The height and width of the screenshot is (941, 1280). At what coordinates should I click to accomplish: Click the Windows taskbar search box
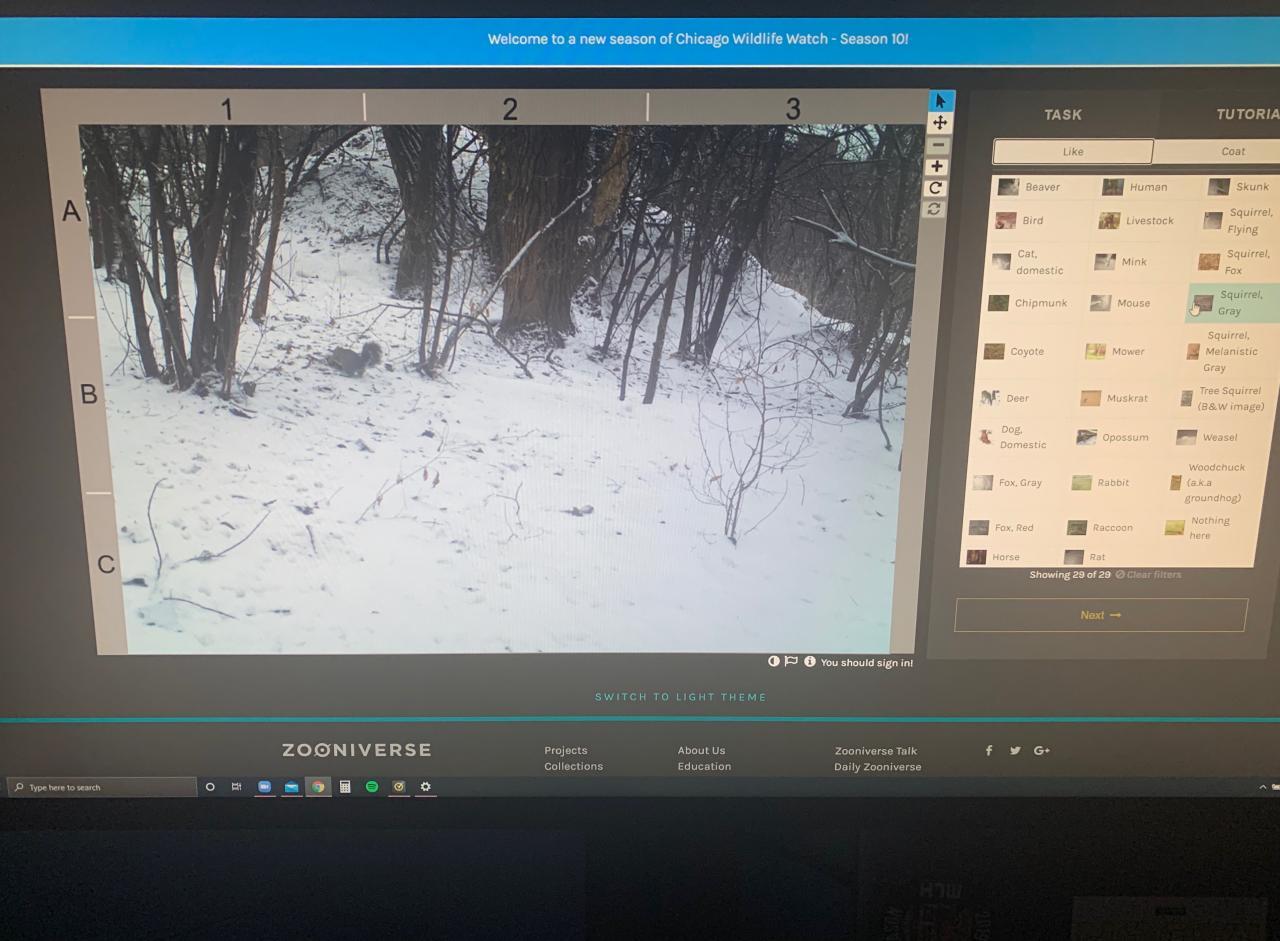point(103,787)
